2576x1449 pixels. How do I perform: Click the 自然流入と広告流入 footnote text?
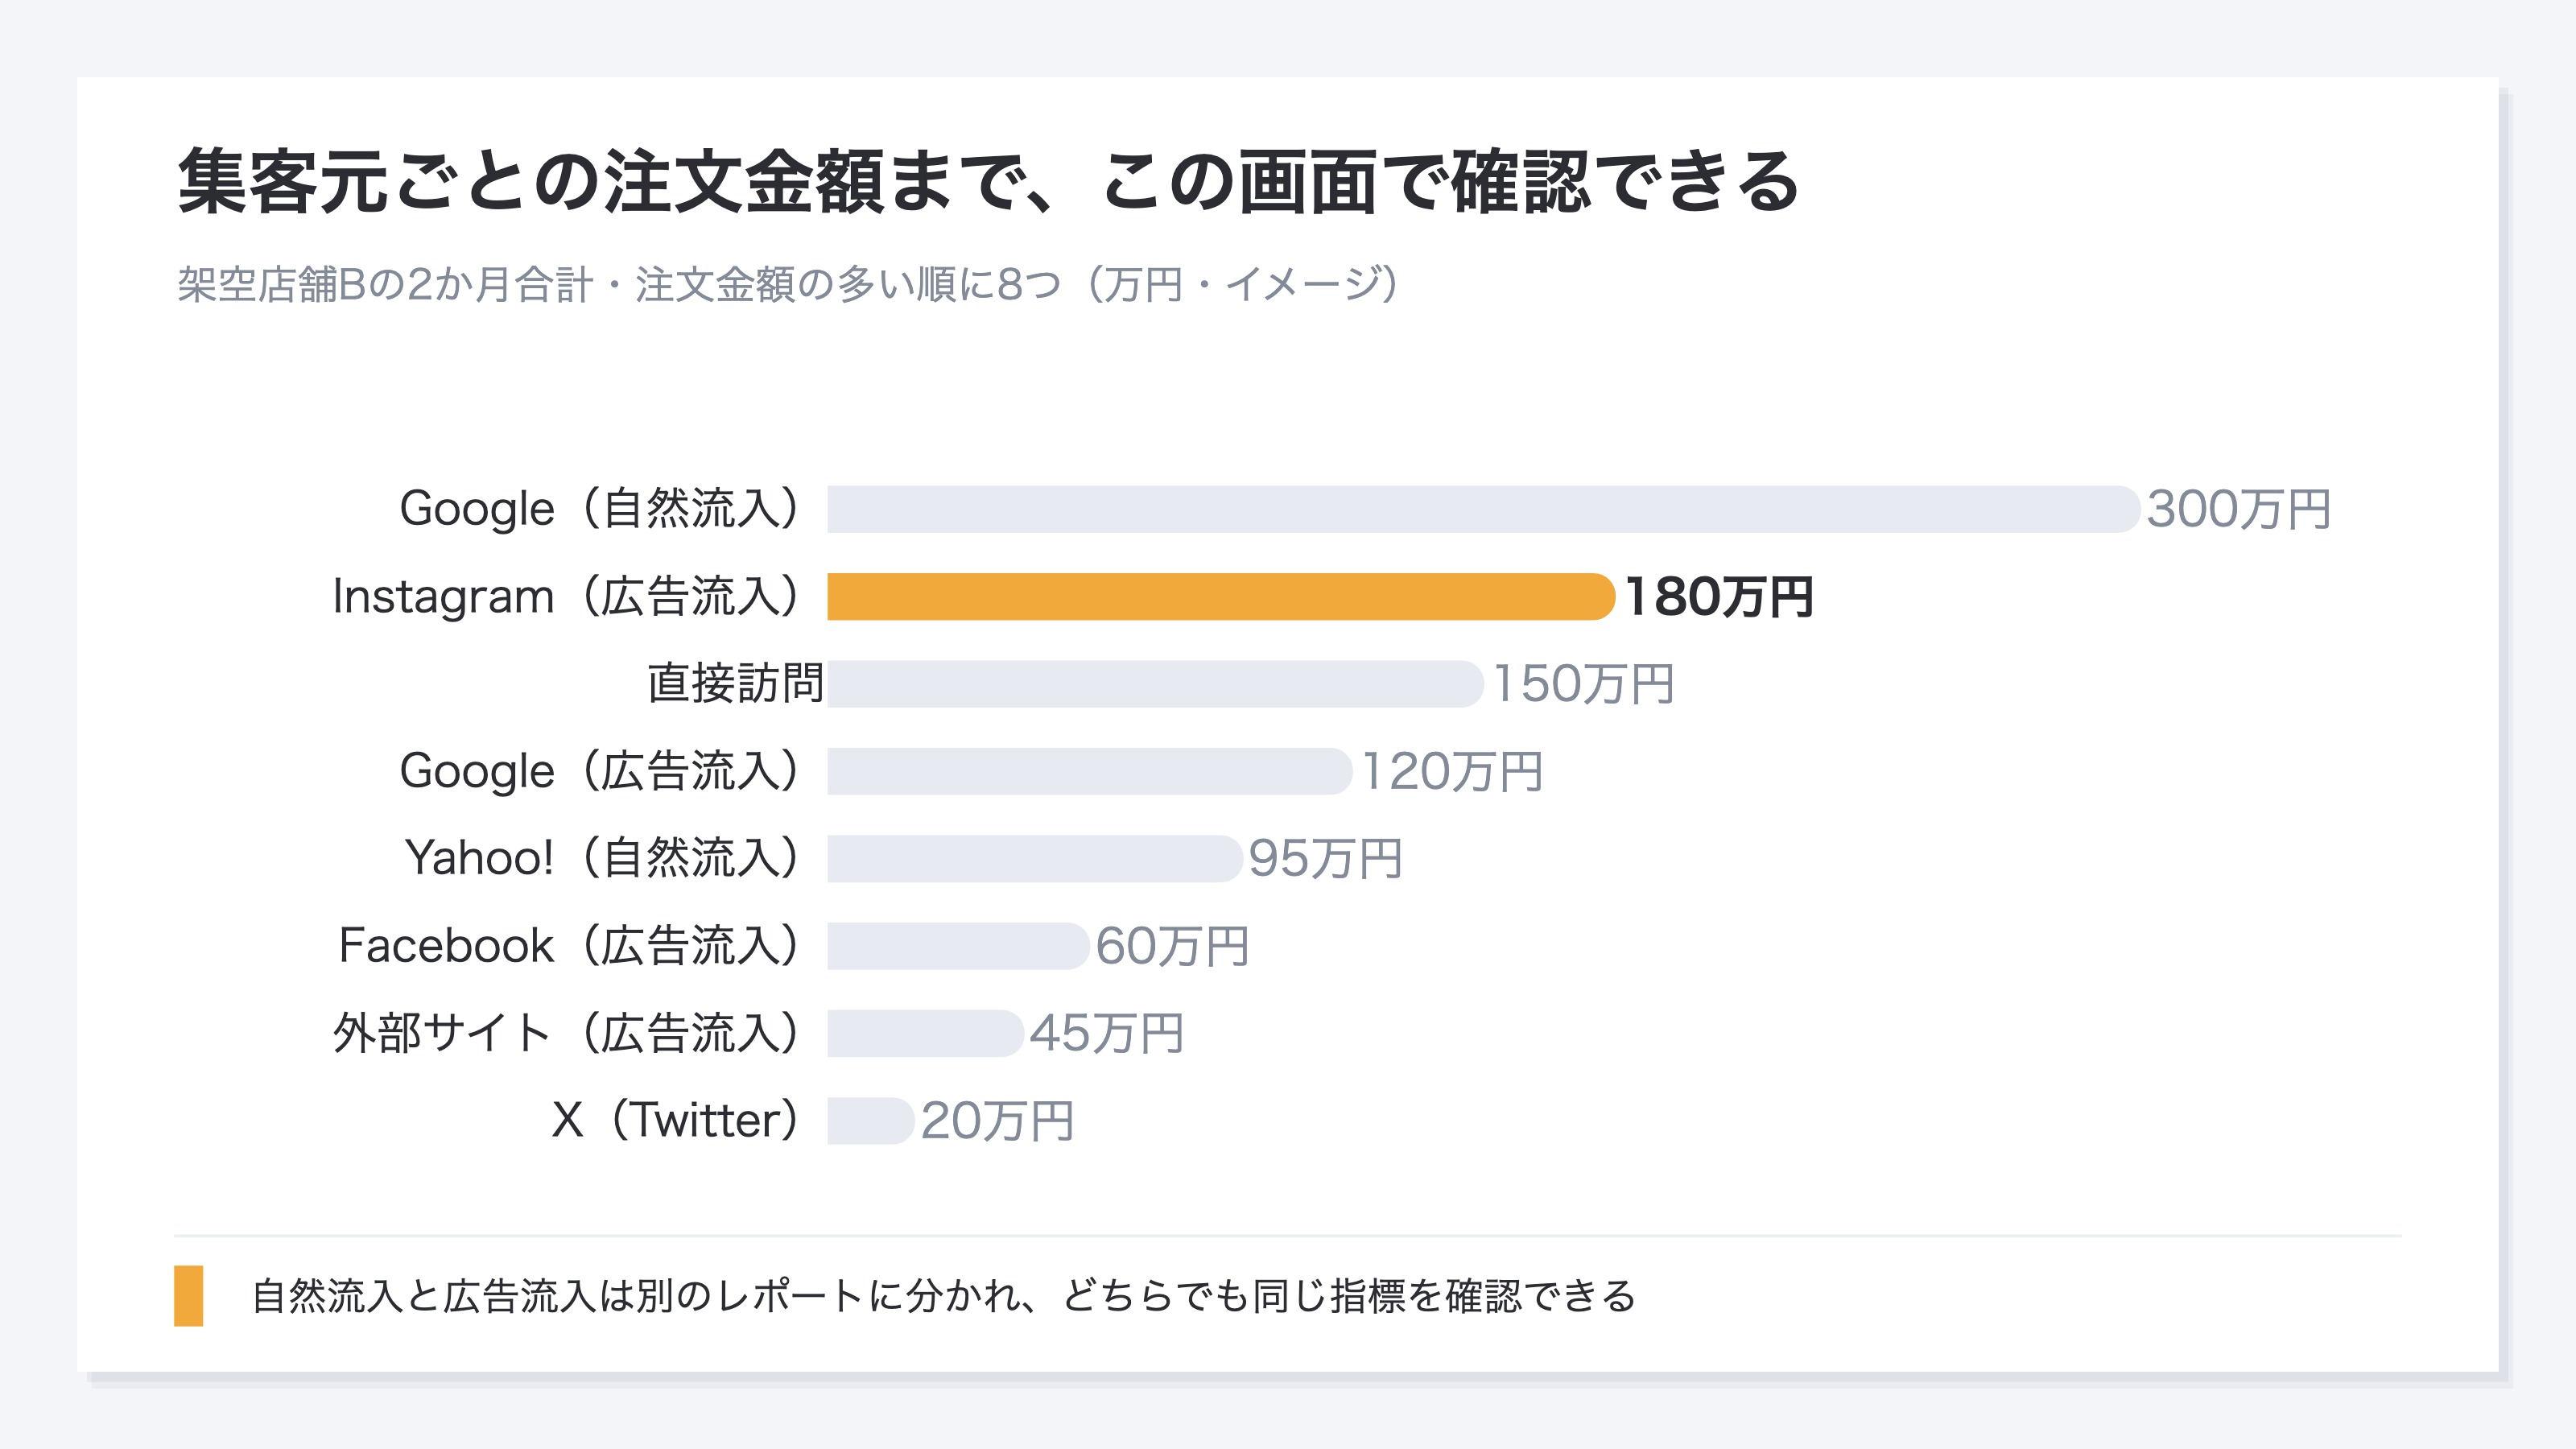point(943,1296)
